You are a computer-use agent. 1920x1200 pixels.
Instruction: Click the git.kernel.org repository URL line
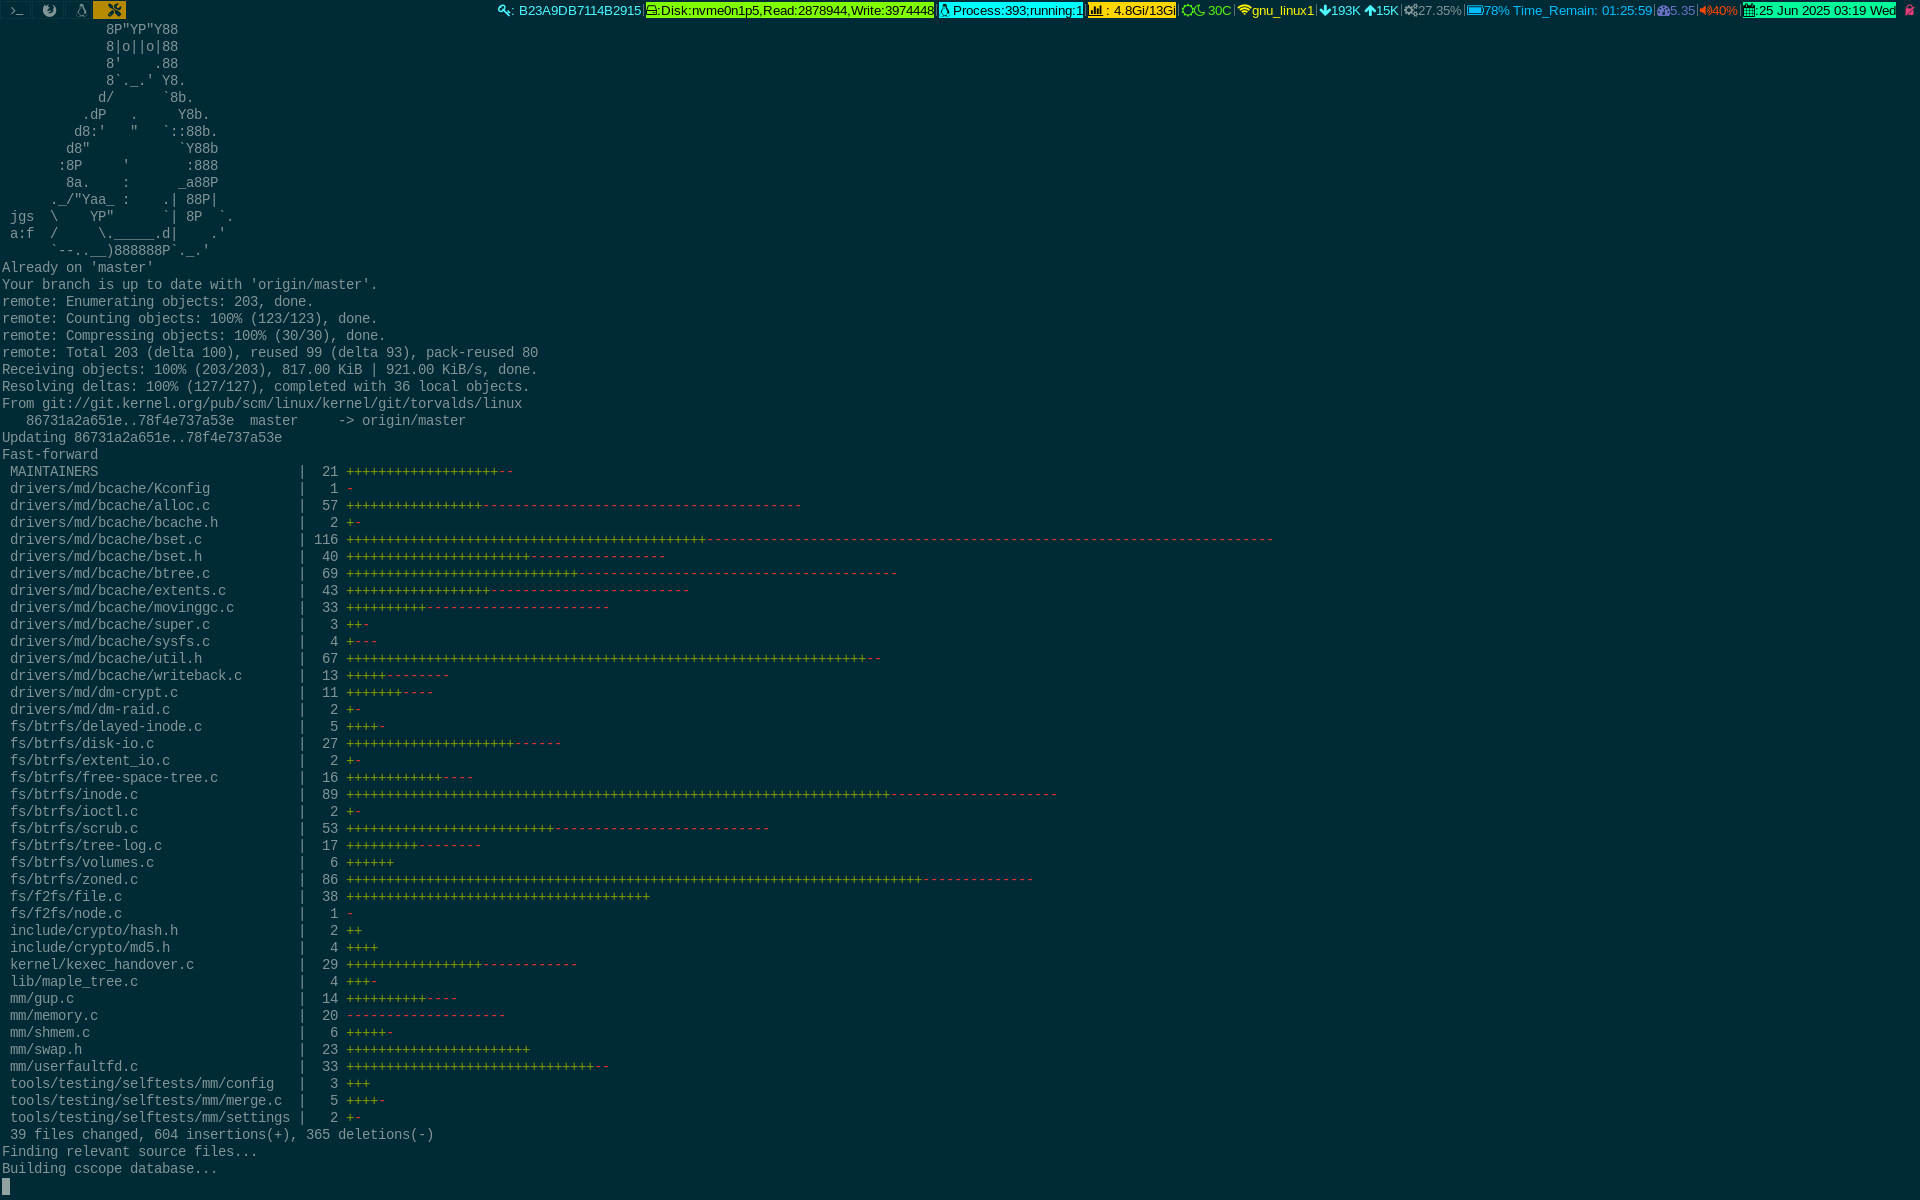pos(262,404)
